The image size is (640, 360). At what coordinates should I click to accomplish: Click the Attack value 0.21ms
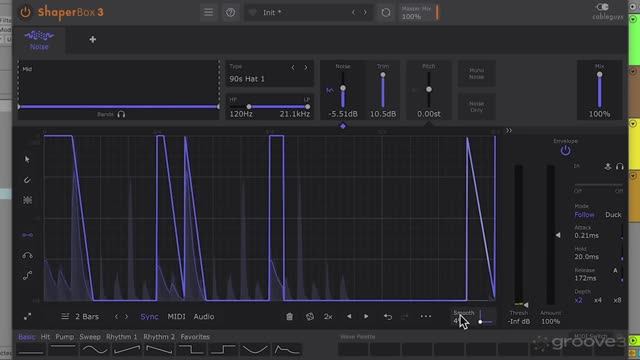(x=587, y=236)
